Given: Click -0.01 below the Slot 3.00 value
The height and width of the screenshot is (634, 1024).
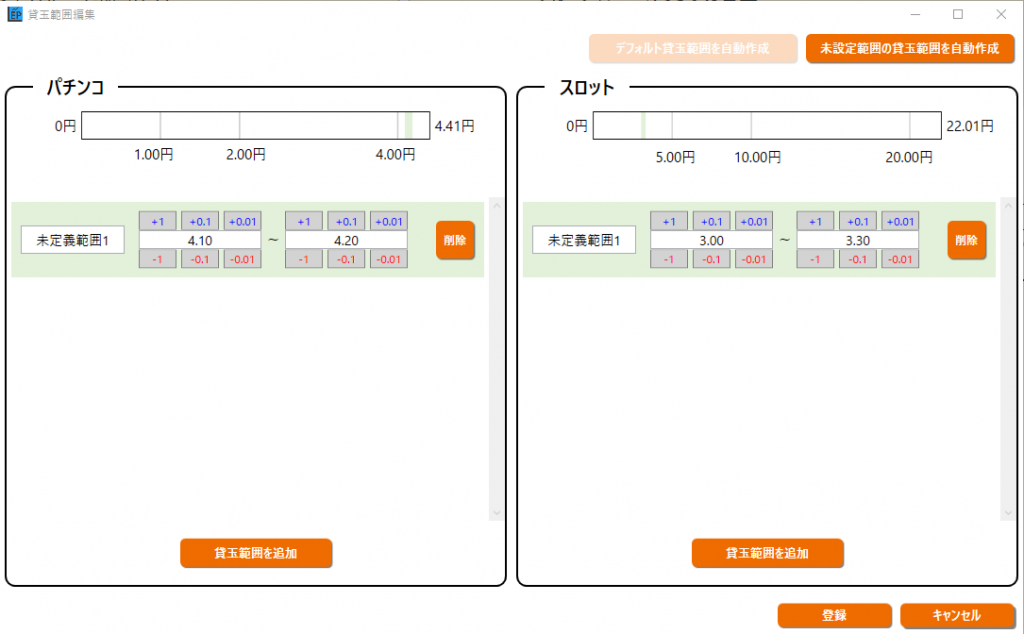Looking at the screenshot, I should (754, 259).
